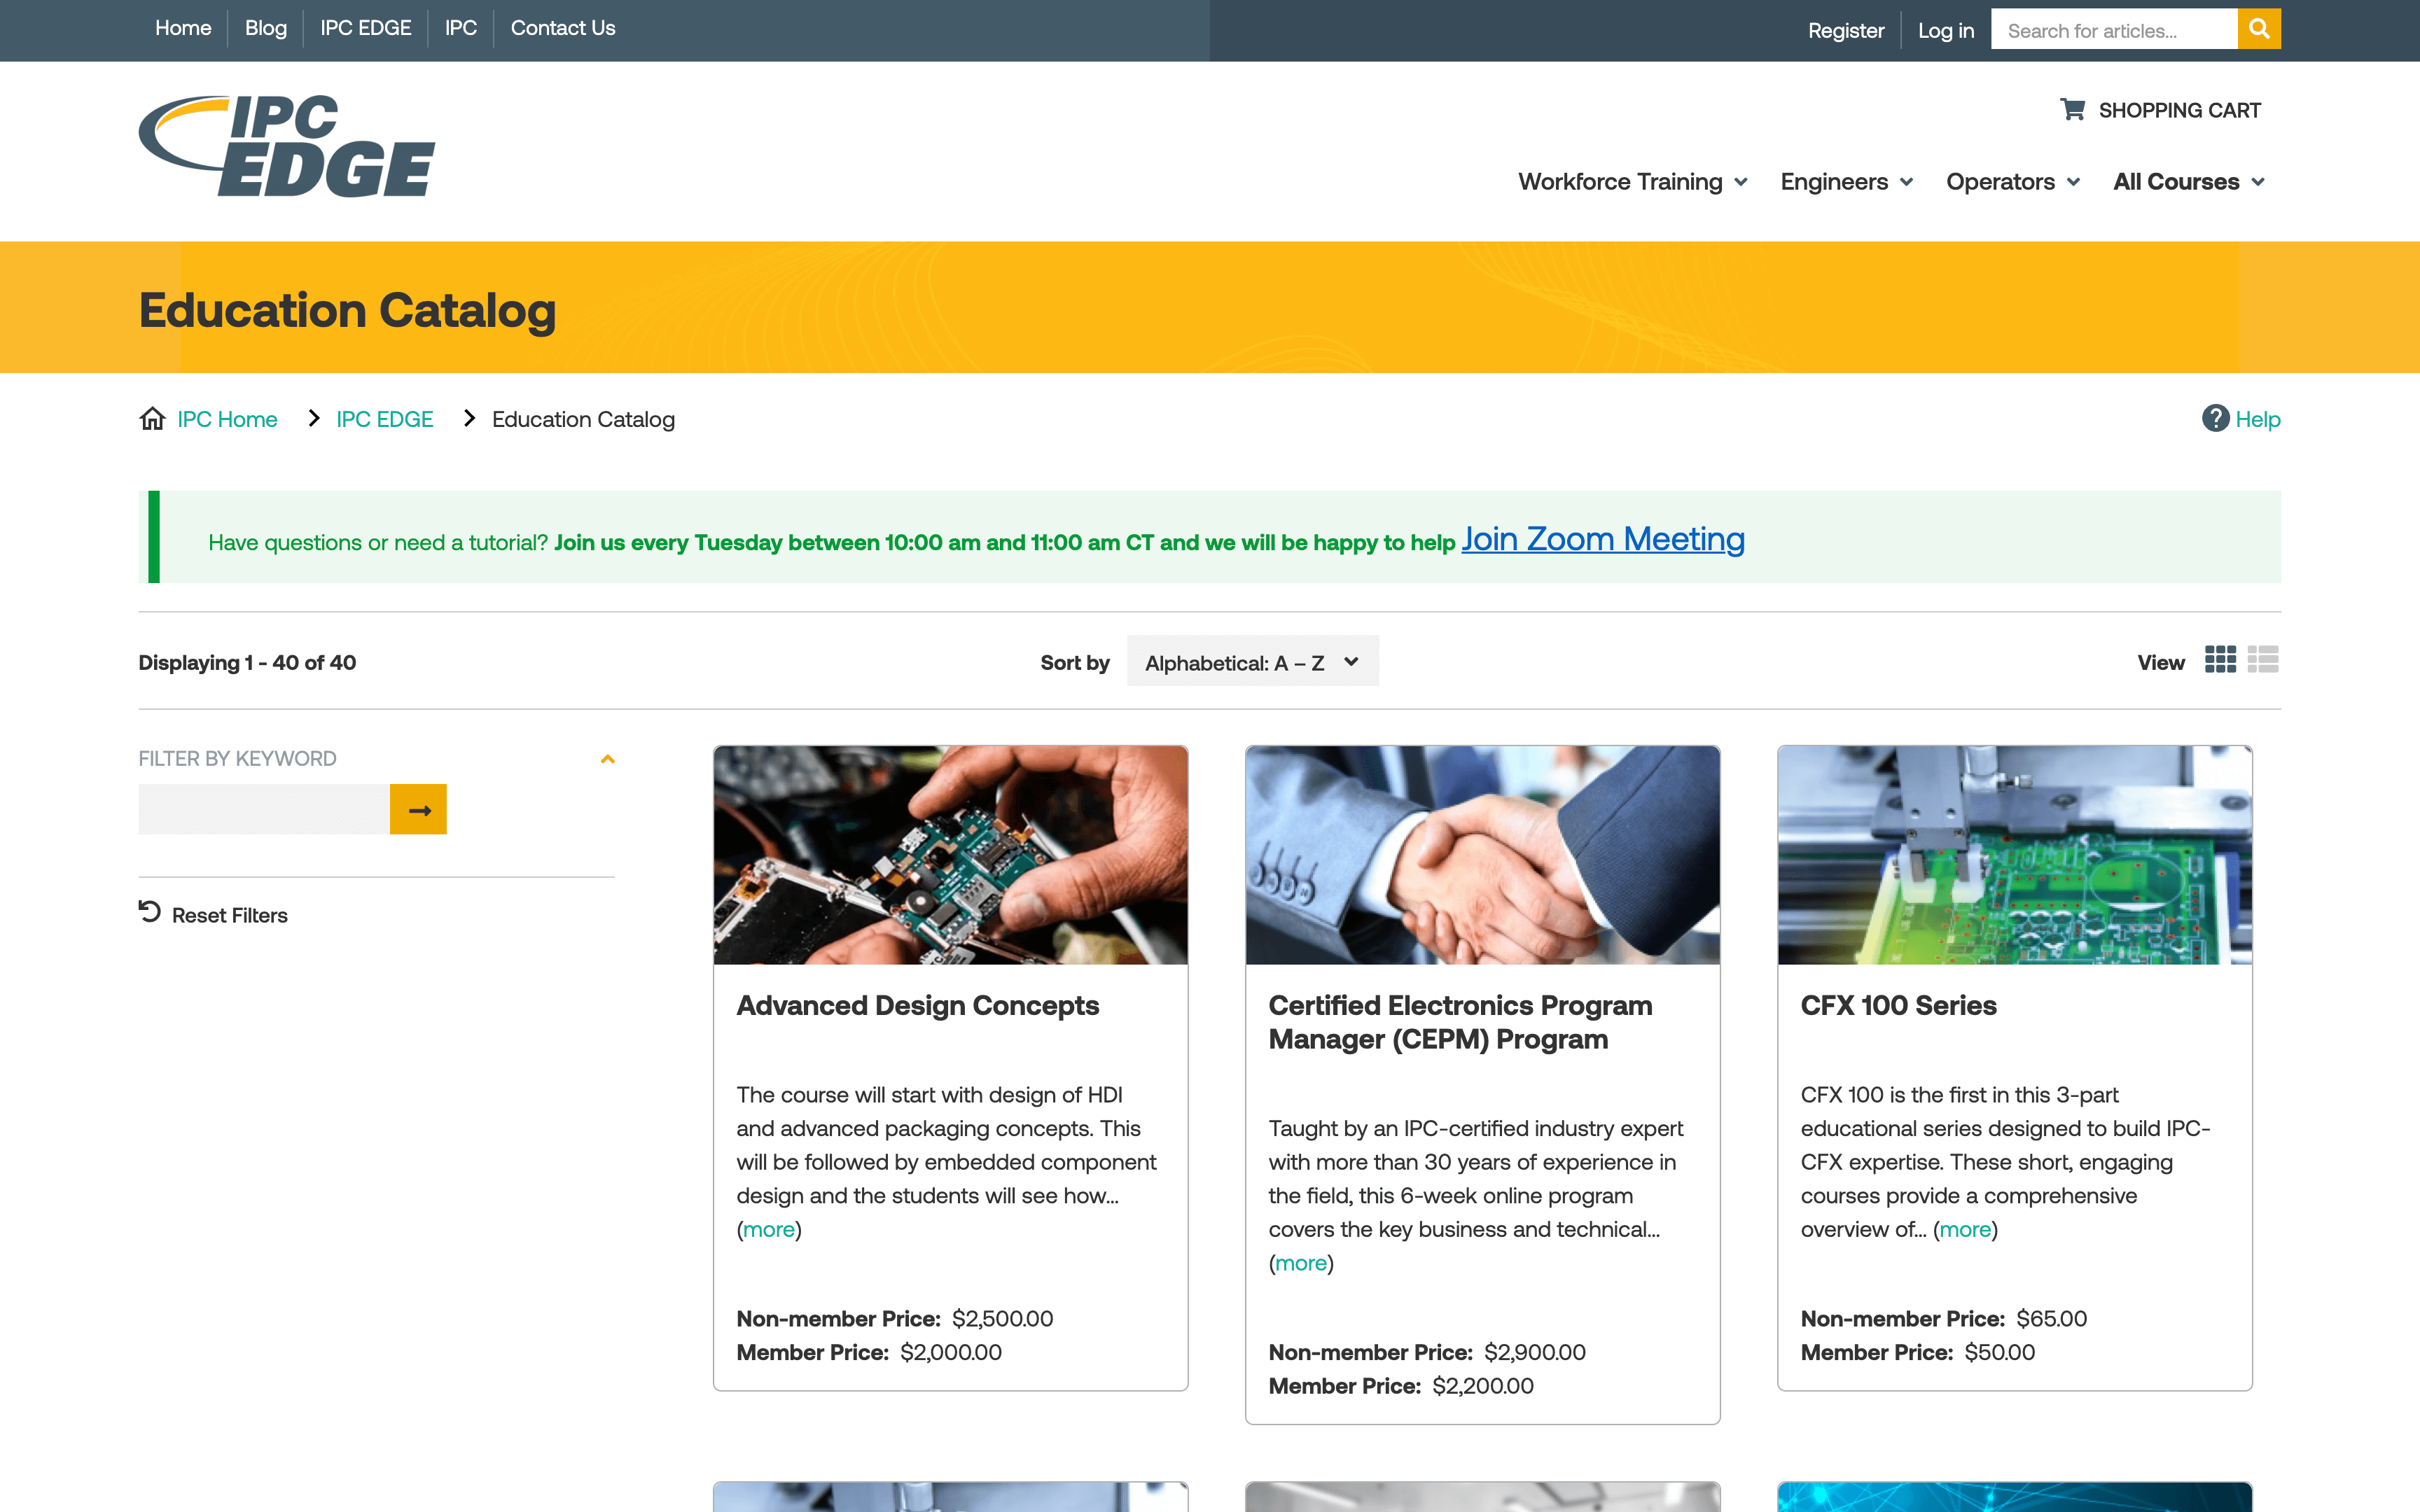Image resolution: width=2420 pixels, height=1512 pixels.
Task: Click the IPC EDGE logo
Action: pos(288,147)
